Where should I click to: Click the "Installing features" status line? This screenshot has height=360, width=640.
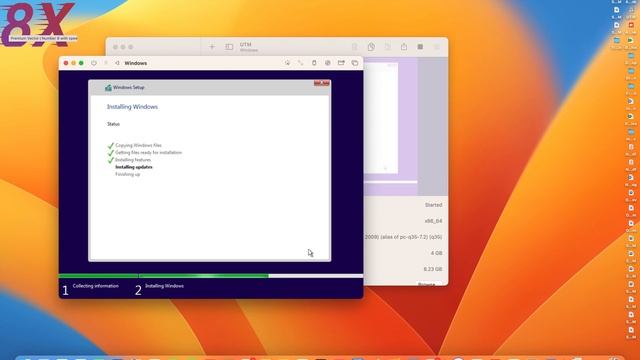coord(133,160)
